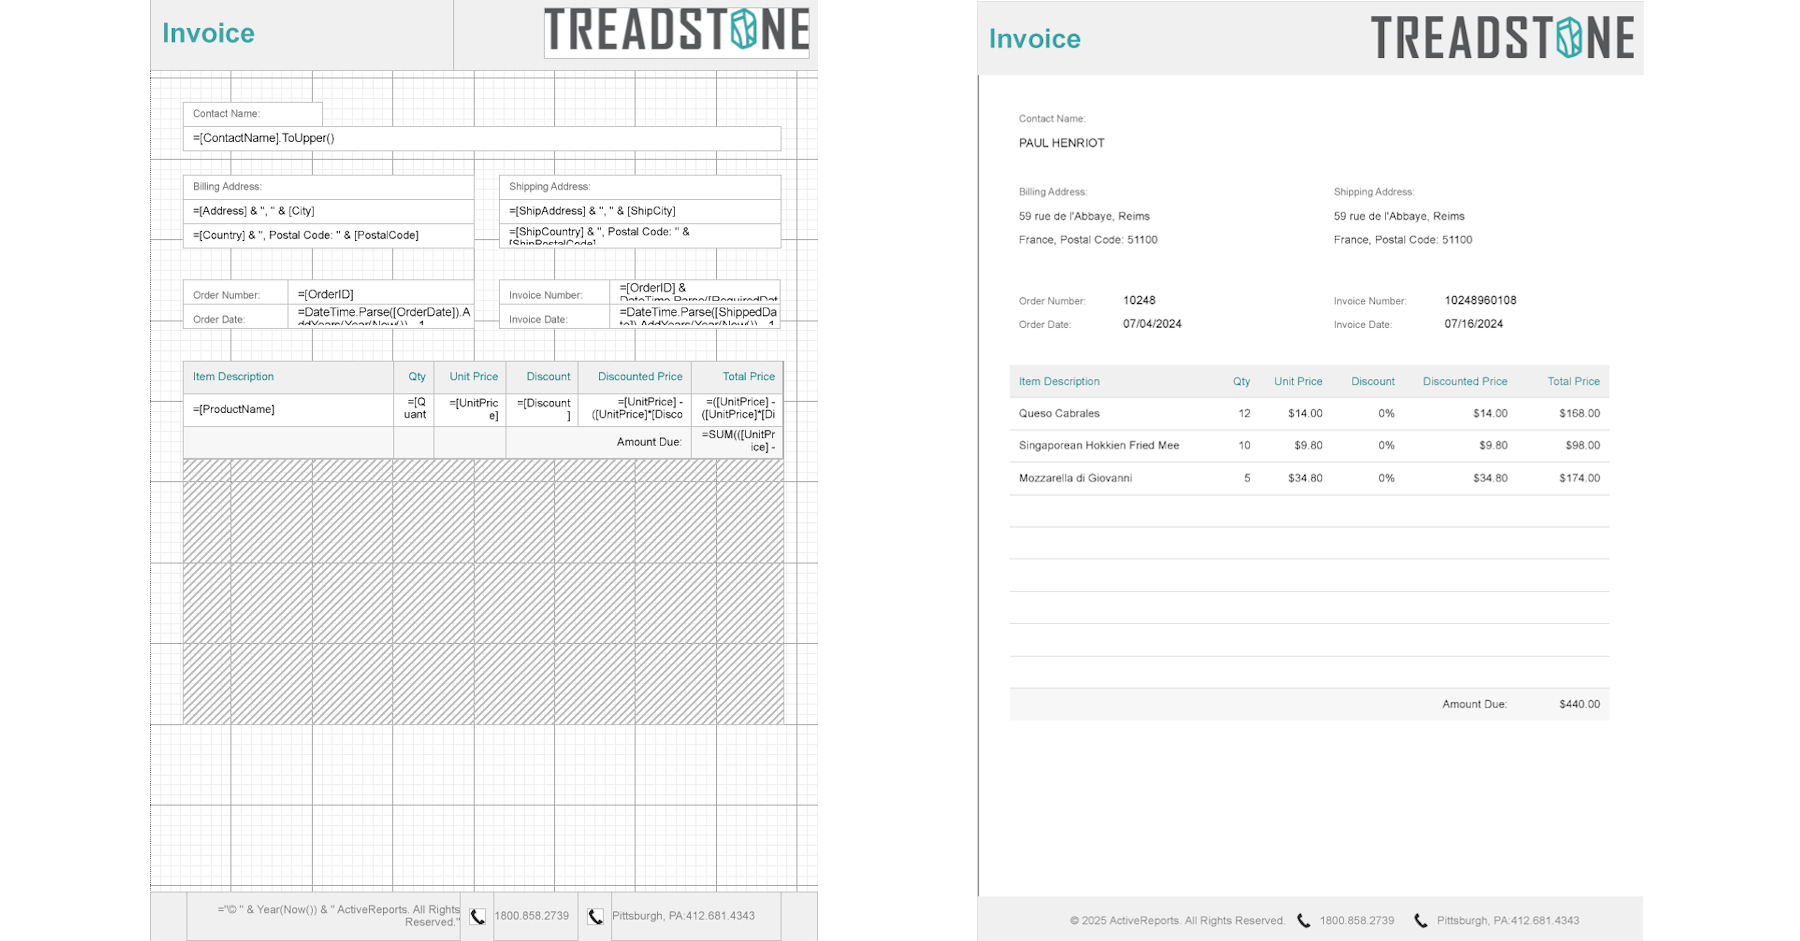Select the detail cell under the Total Price header

click(737, 410)
